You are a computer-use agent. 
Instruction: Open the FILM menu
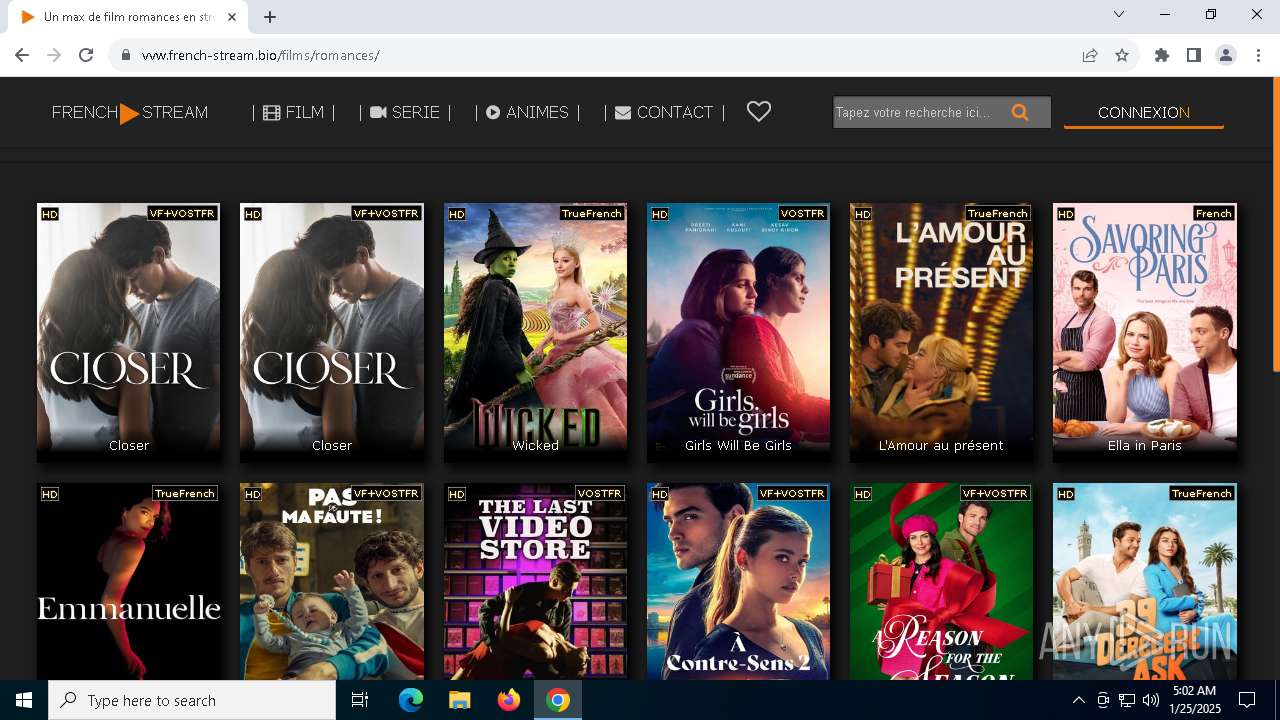click(x=294, y=112)
